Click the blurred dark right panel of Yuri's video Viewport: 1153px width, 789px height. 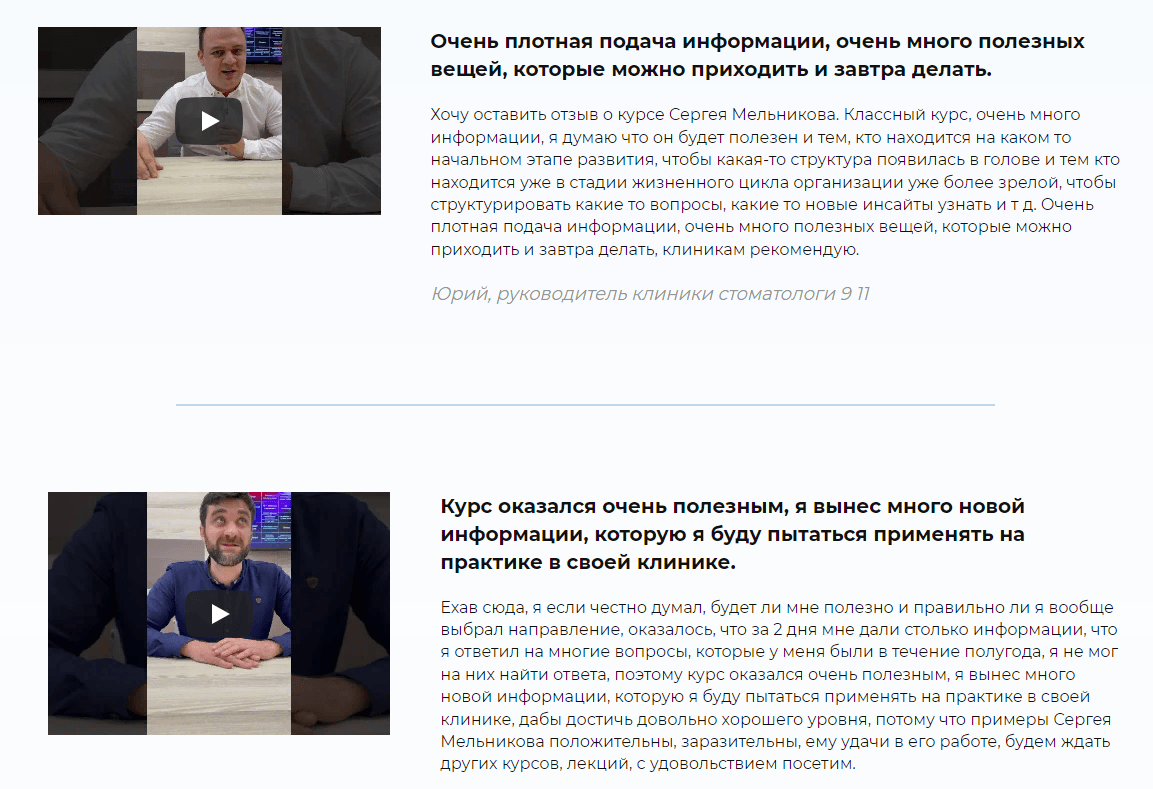pyautogui.click(x=331, y=121)
